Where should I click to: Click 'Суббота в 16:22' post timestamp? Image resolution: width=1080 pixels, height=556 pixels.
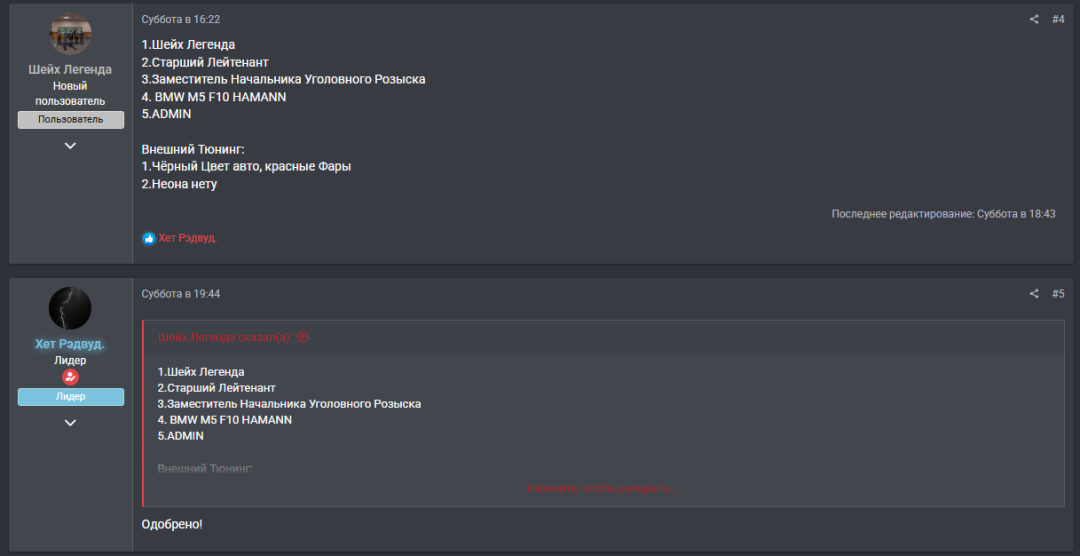pyautogui.click(x=181, y=19)
